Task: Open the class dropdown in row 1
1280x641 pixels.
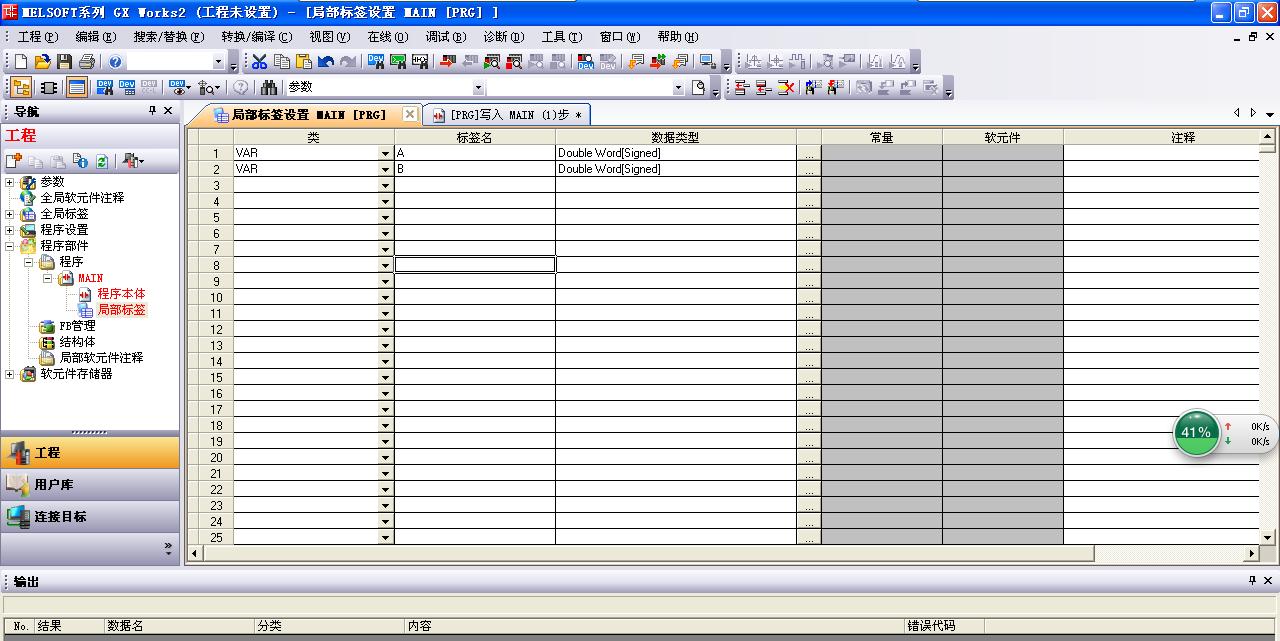Action: [x=385, y=154]
